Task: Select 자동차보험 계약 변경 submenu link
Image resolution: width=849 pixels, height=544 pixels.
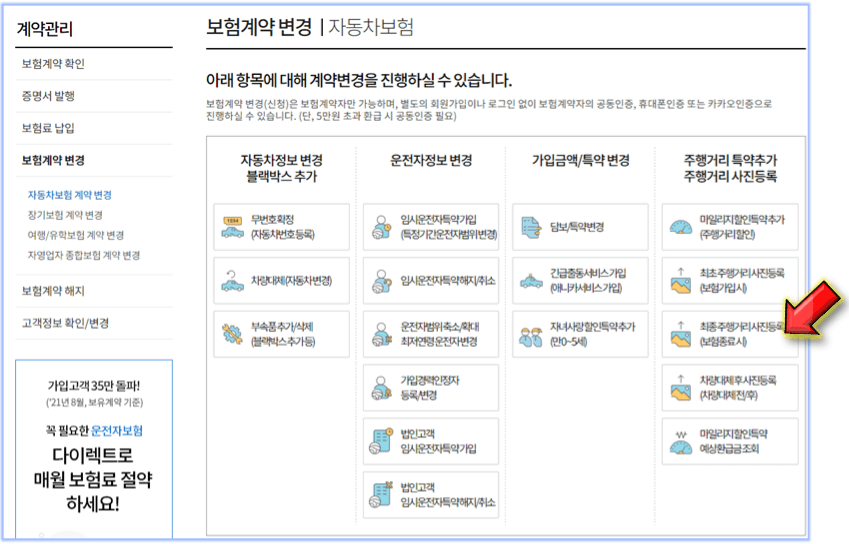Action: click(70, 195)
